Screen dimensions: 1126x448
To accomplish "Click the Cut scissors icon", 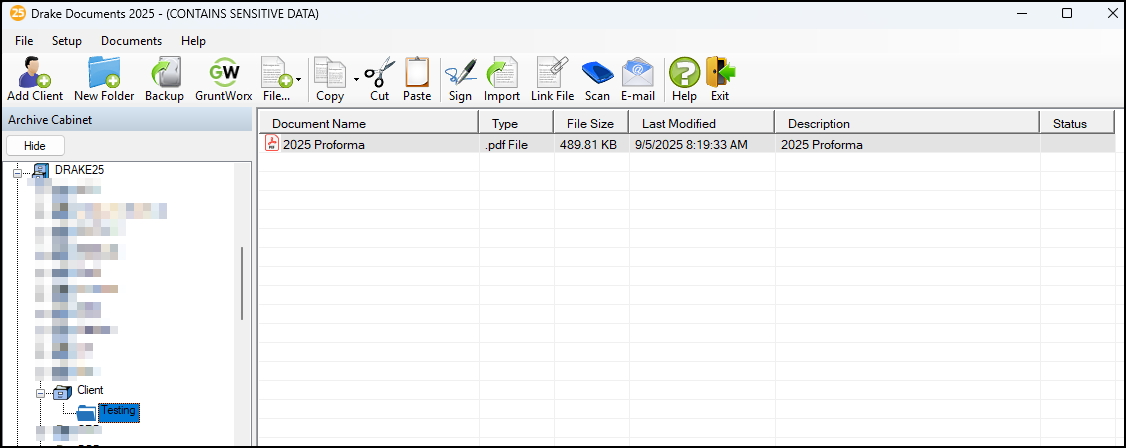I will [x=379, y=79].
